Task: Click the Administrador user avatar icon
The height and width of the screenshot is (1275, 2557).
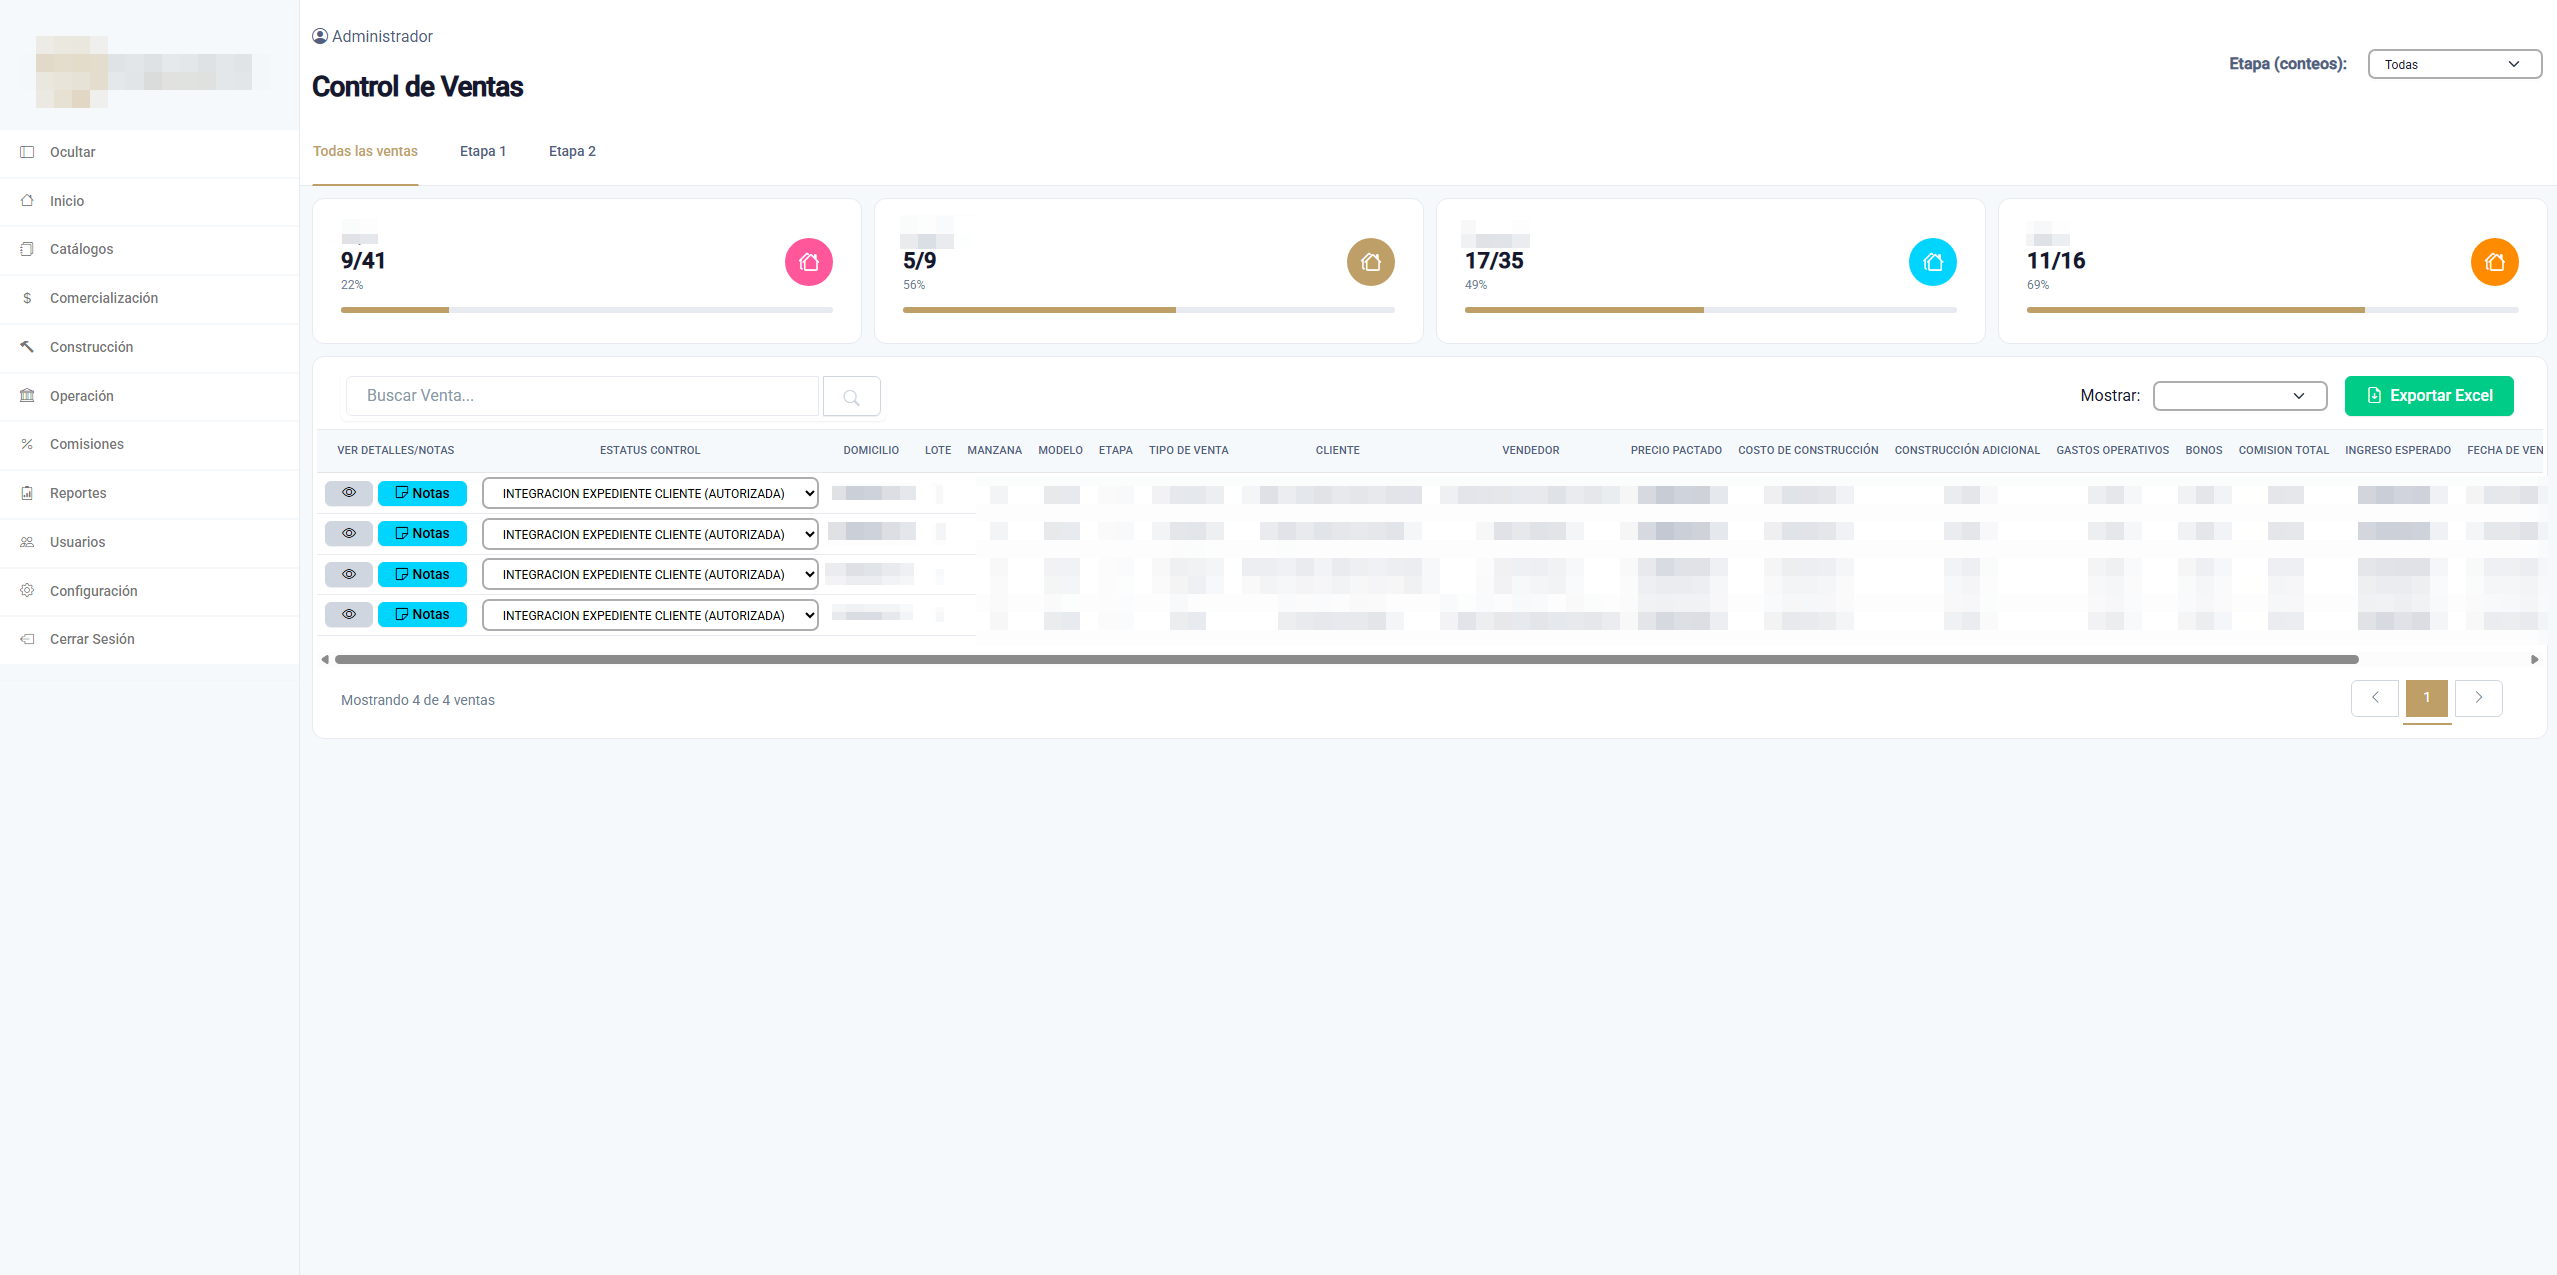Action: coord(320,36)
